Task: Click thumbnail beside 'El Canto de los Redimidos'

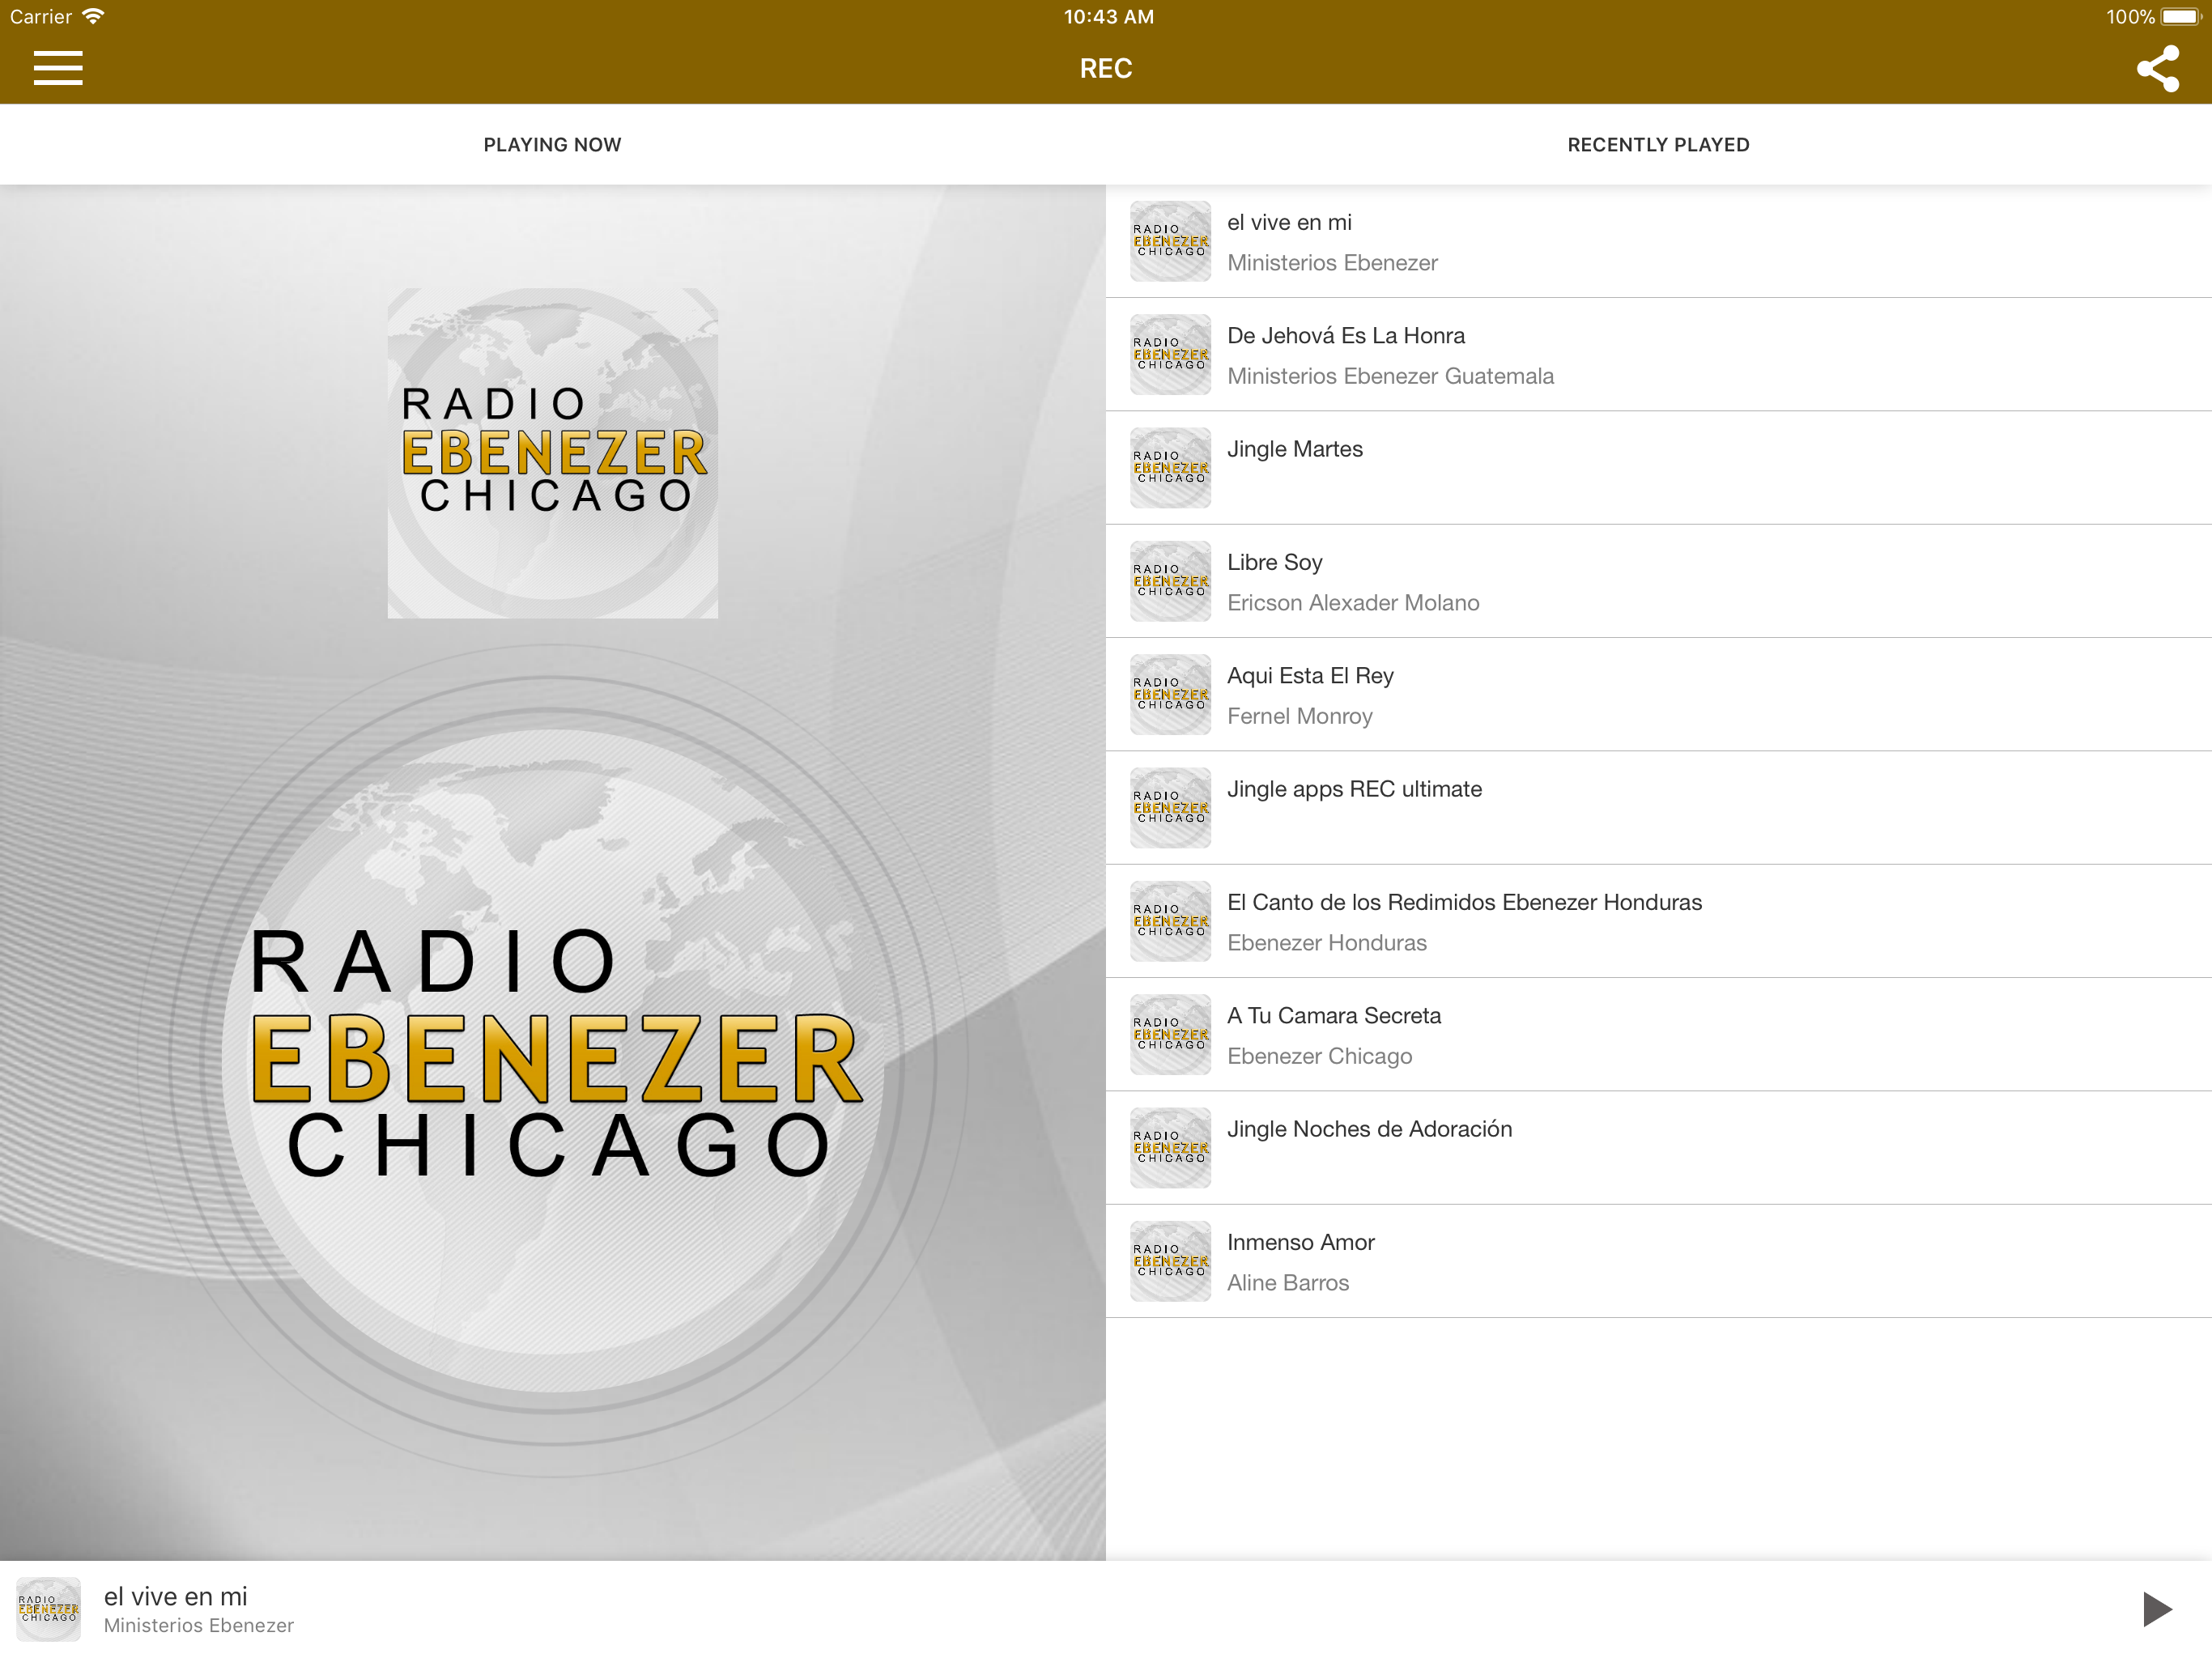Action: (x=1170, y=921)
